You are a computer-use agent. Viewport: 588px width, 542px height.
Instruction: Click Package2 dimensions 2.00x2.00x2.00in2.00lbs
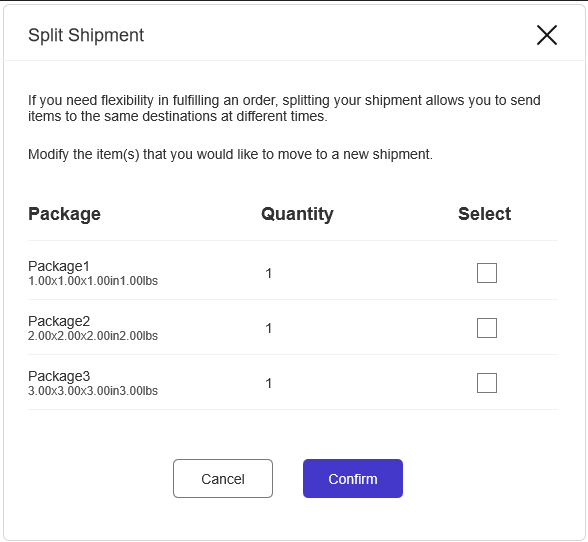(x=93, y=336)
